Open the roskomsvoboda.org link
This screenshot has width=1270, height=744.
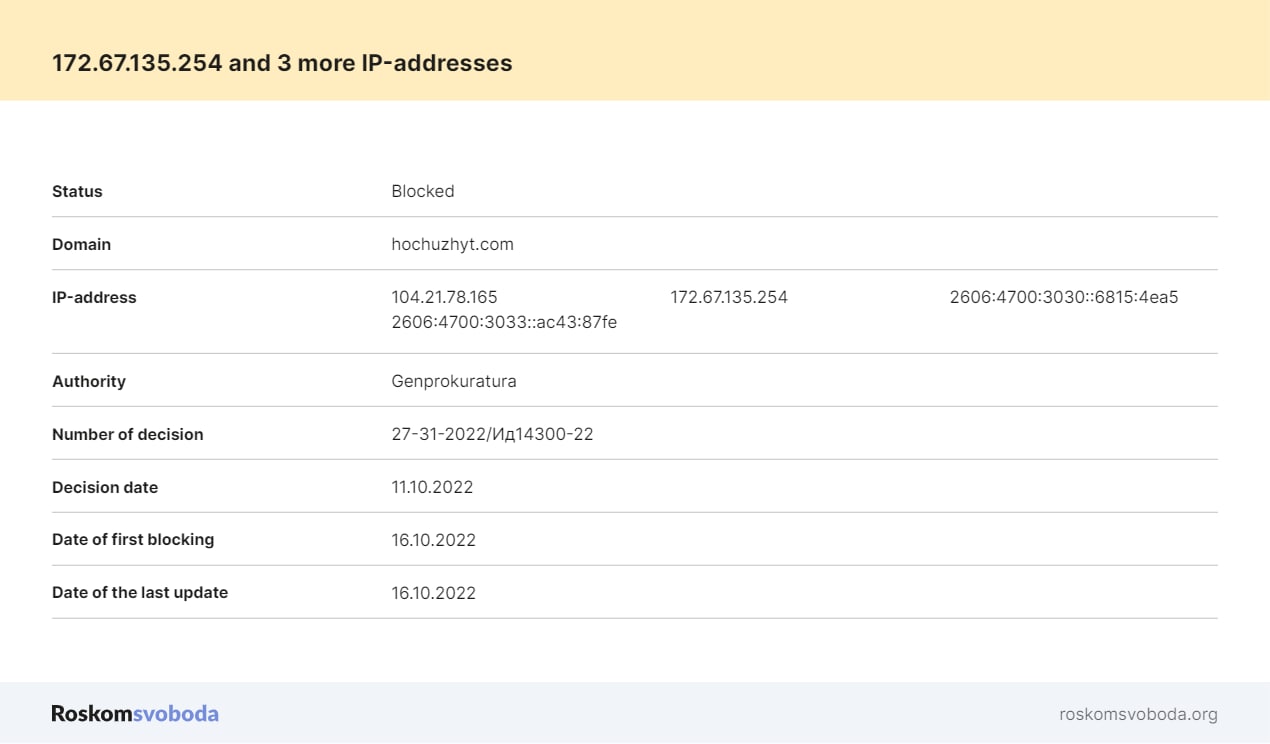(x=1138, y=714)
